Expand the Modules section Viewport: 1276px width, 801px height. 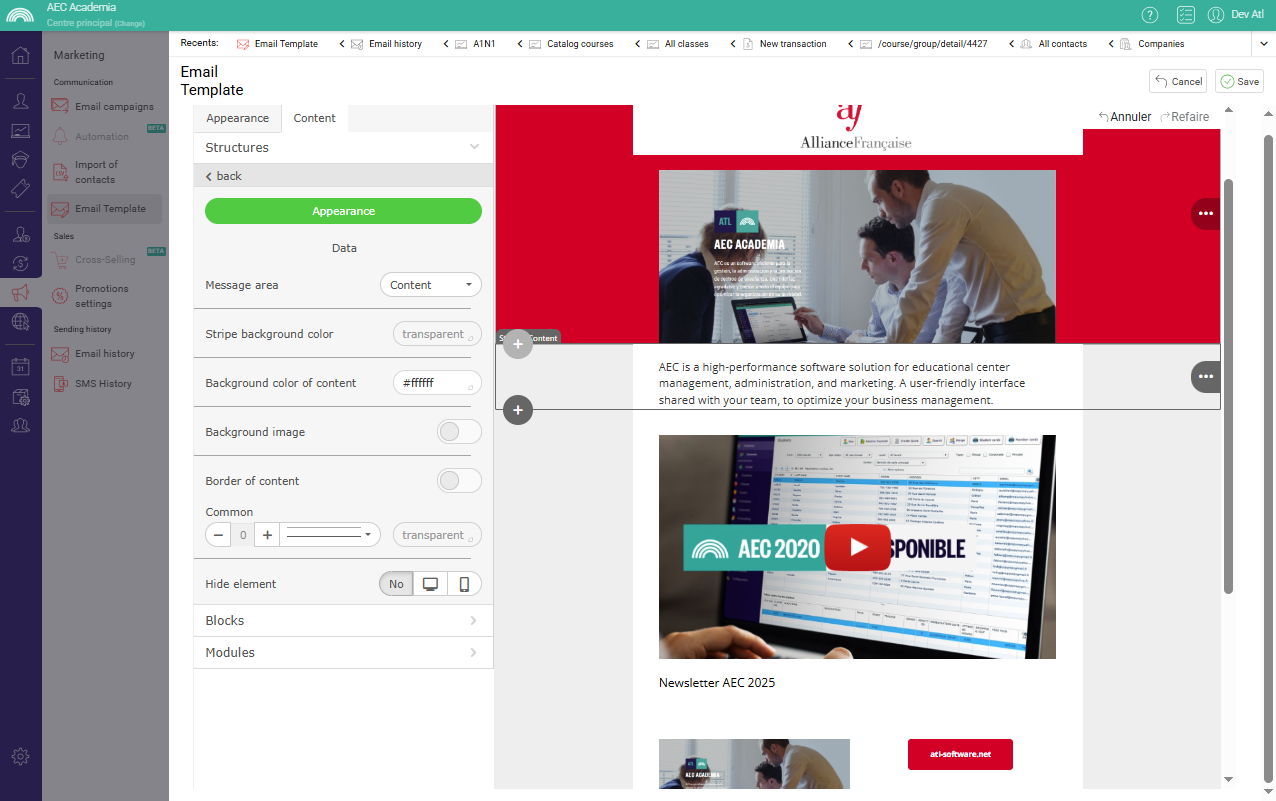343,653
